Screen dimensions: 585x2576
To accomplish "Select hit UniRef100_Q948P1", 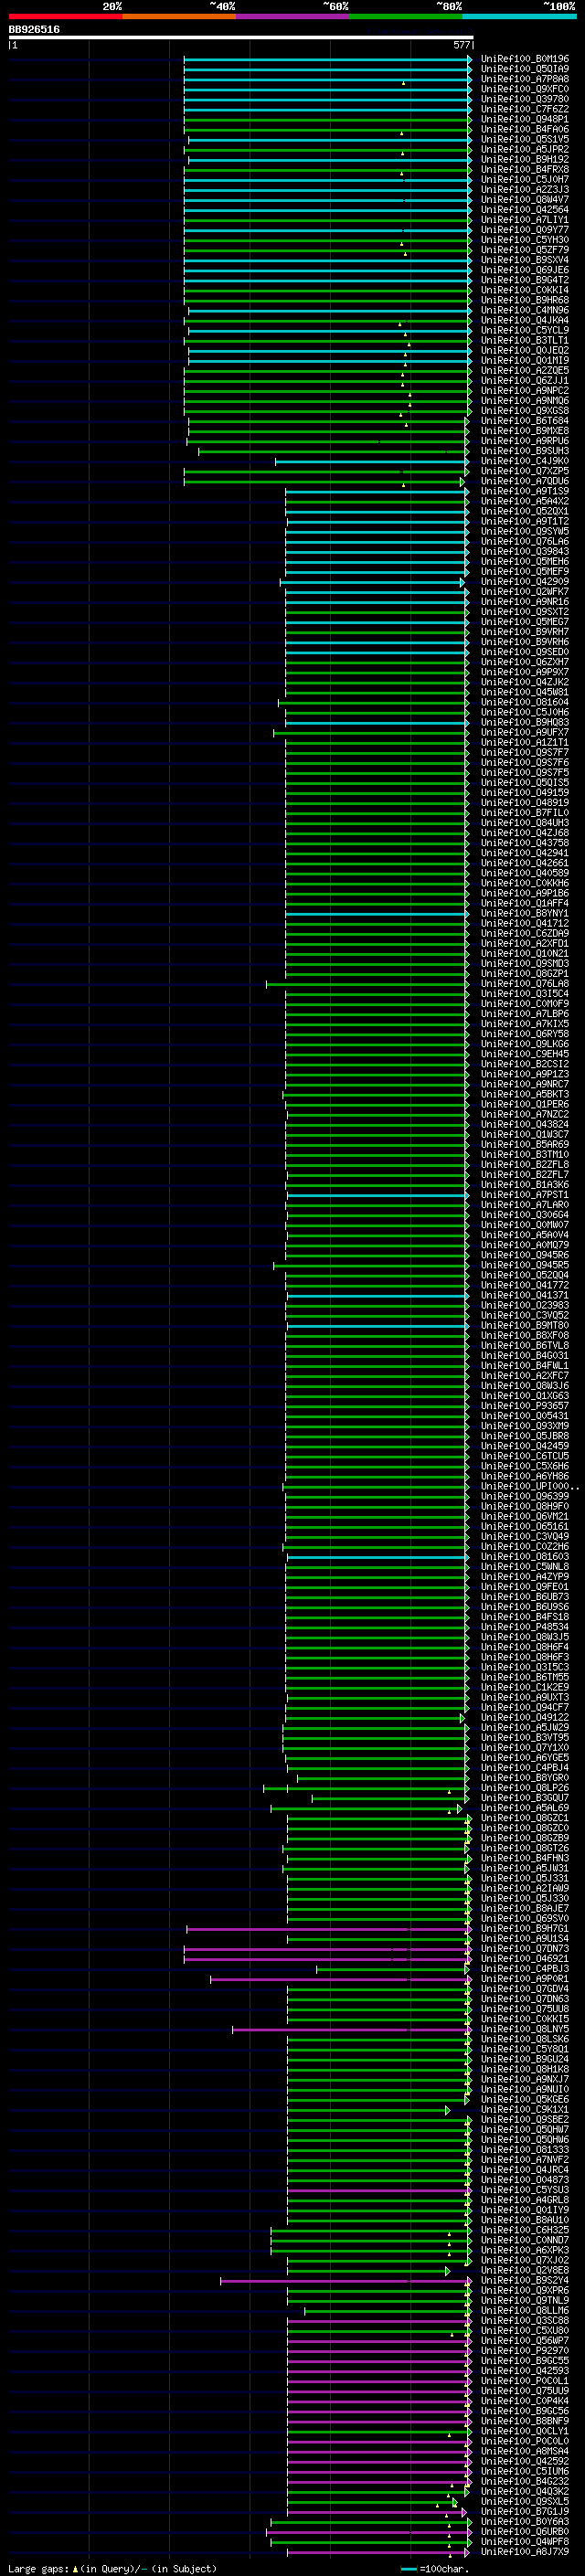I will pyautogui.click(x=525, y=119).
